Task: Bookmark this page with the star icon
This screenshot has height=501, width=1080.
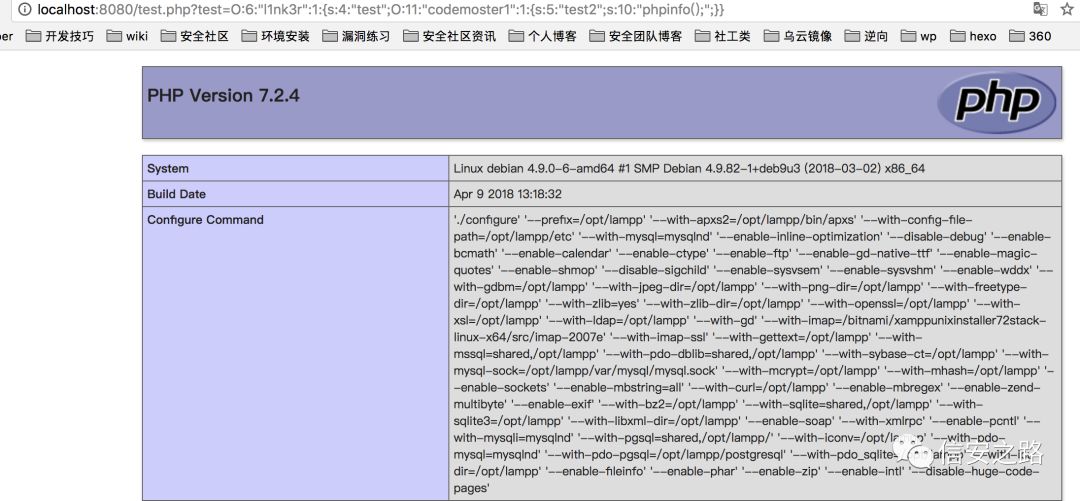Action: [1067, 9]
